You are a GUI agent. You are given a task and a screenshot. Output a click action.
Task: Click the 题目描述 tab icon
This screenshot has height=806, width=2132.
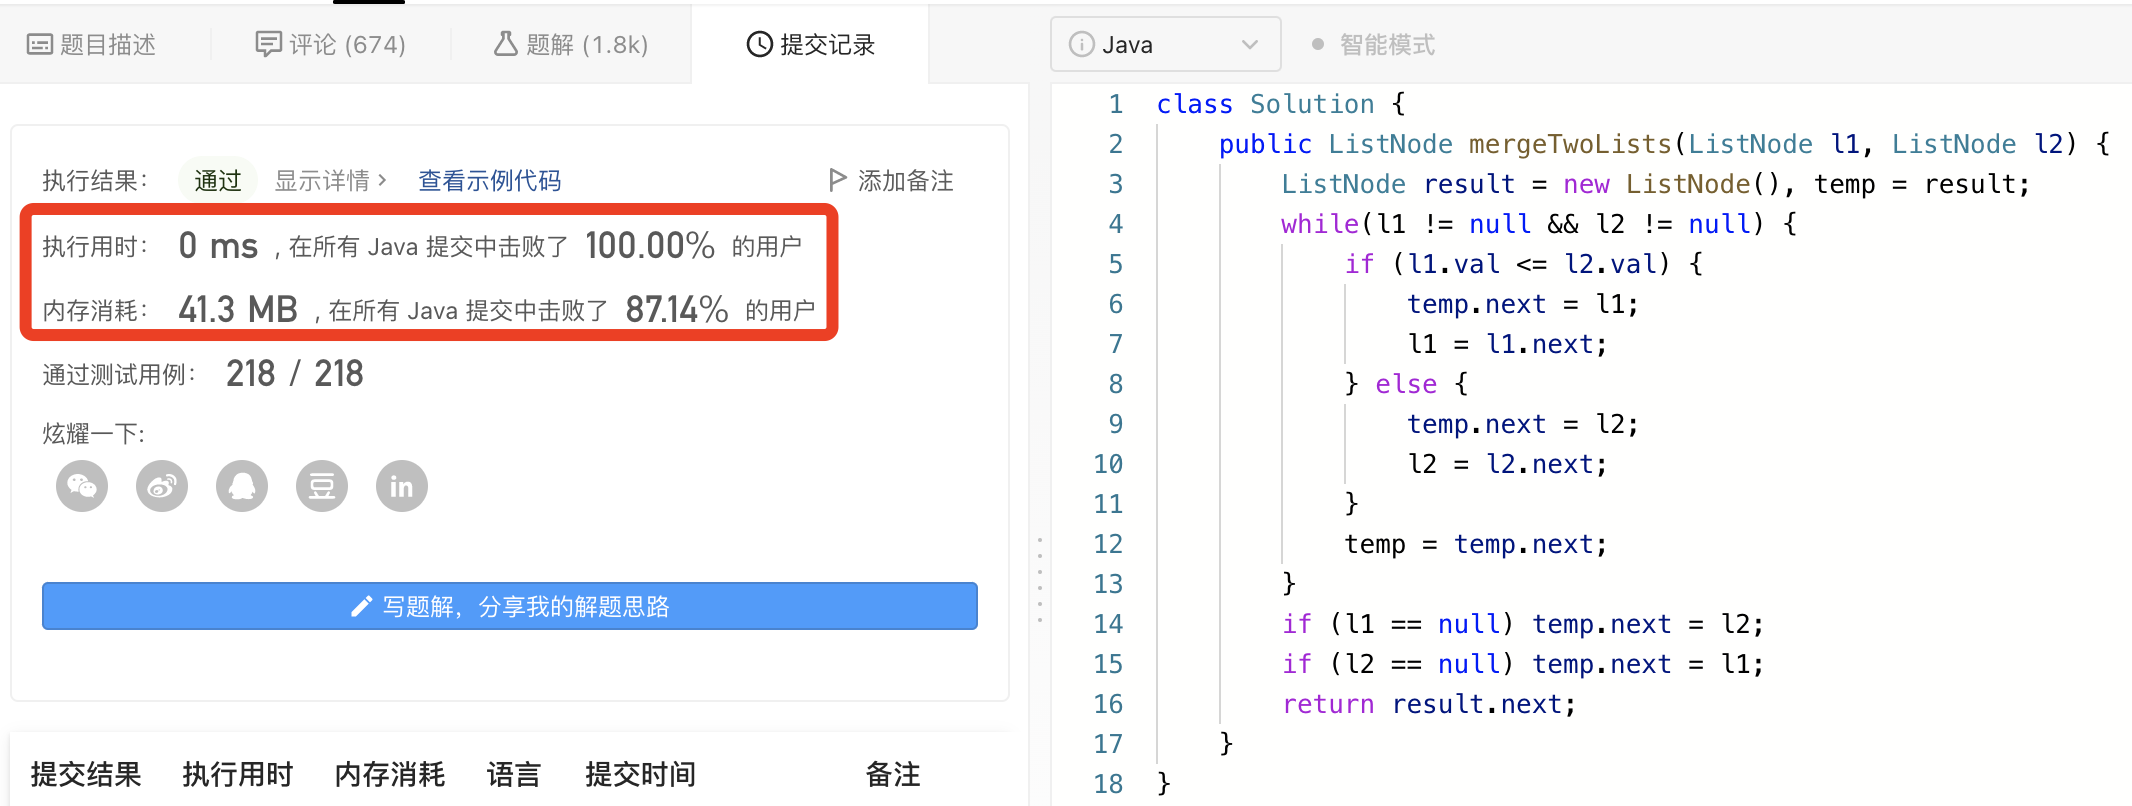click(x=39, y=45)
